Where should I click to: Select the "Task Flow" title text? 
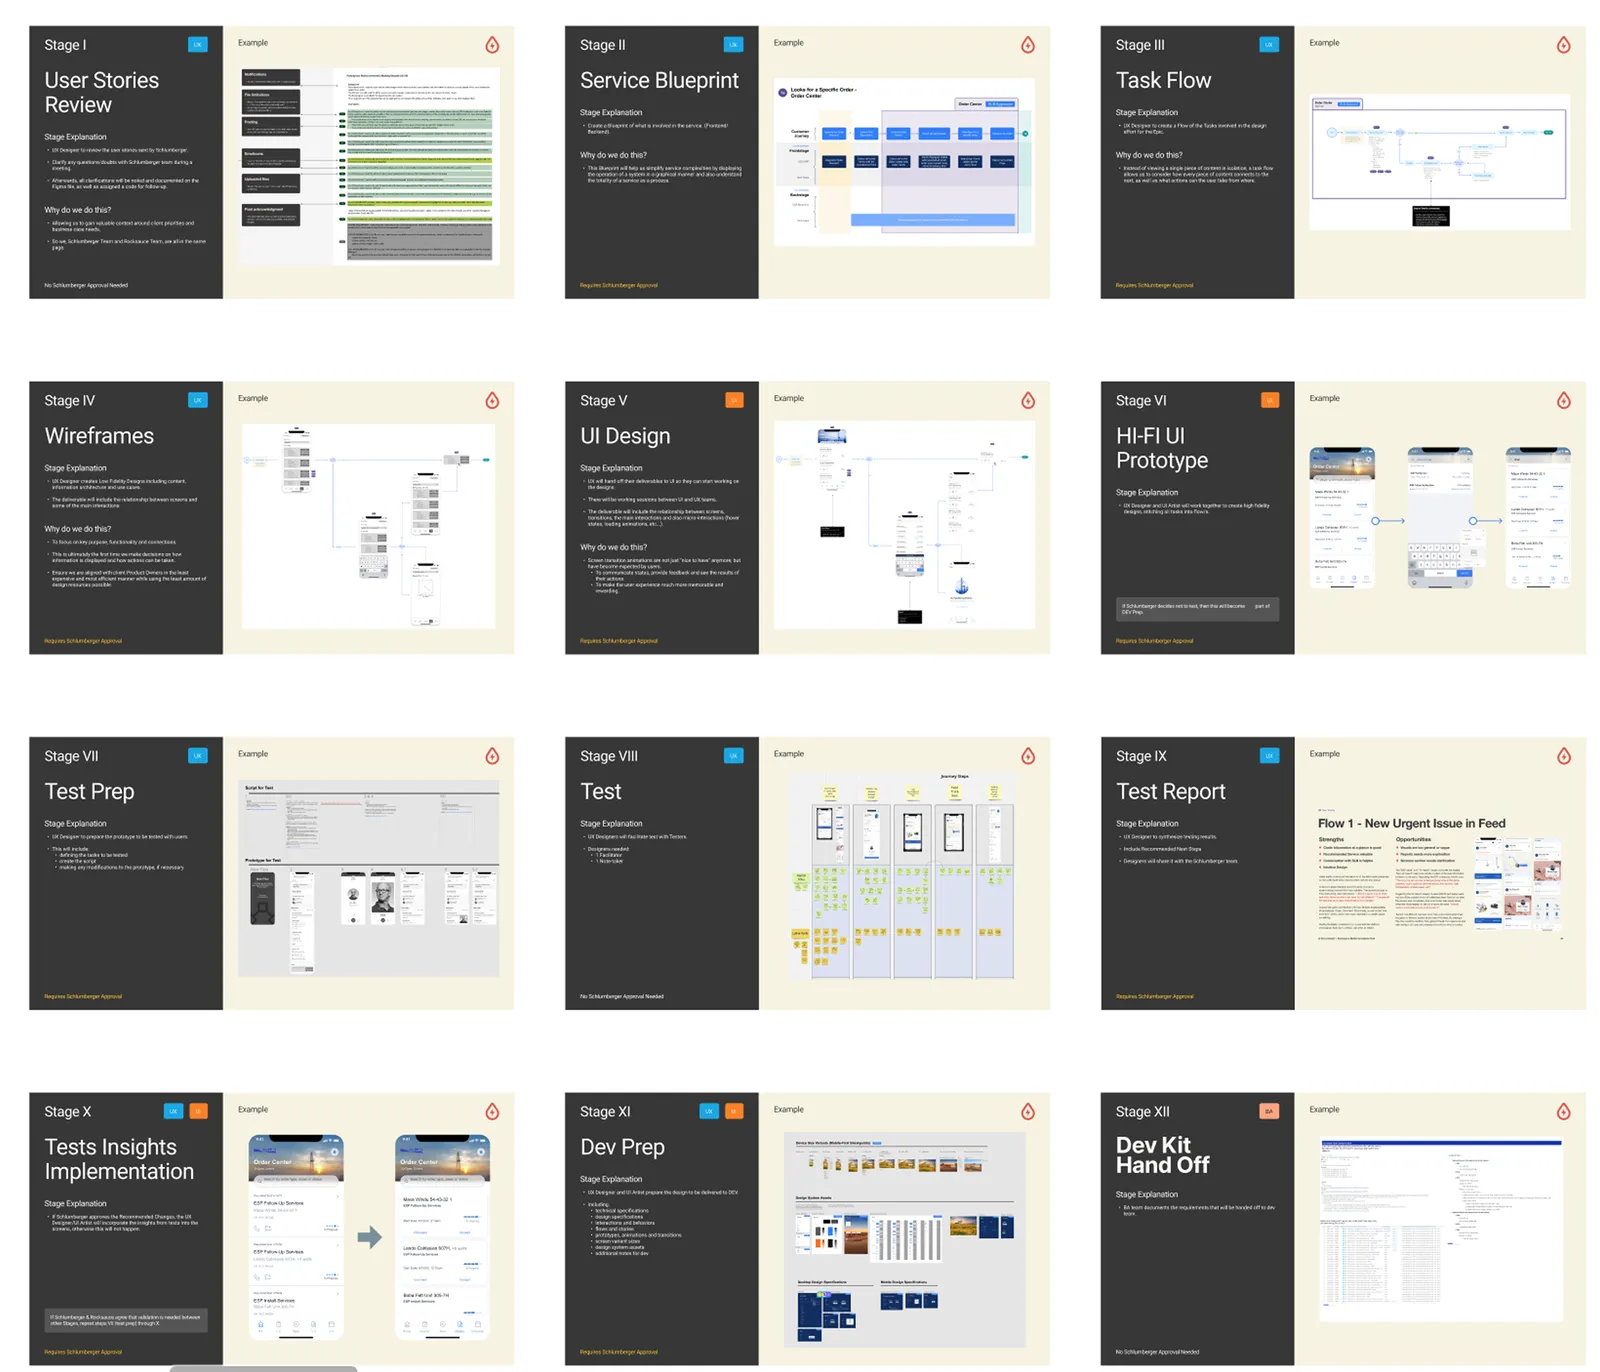coord(1163,80)
